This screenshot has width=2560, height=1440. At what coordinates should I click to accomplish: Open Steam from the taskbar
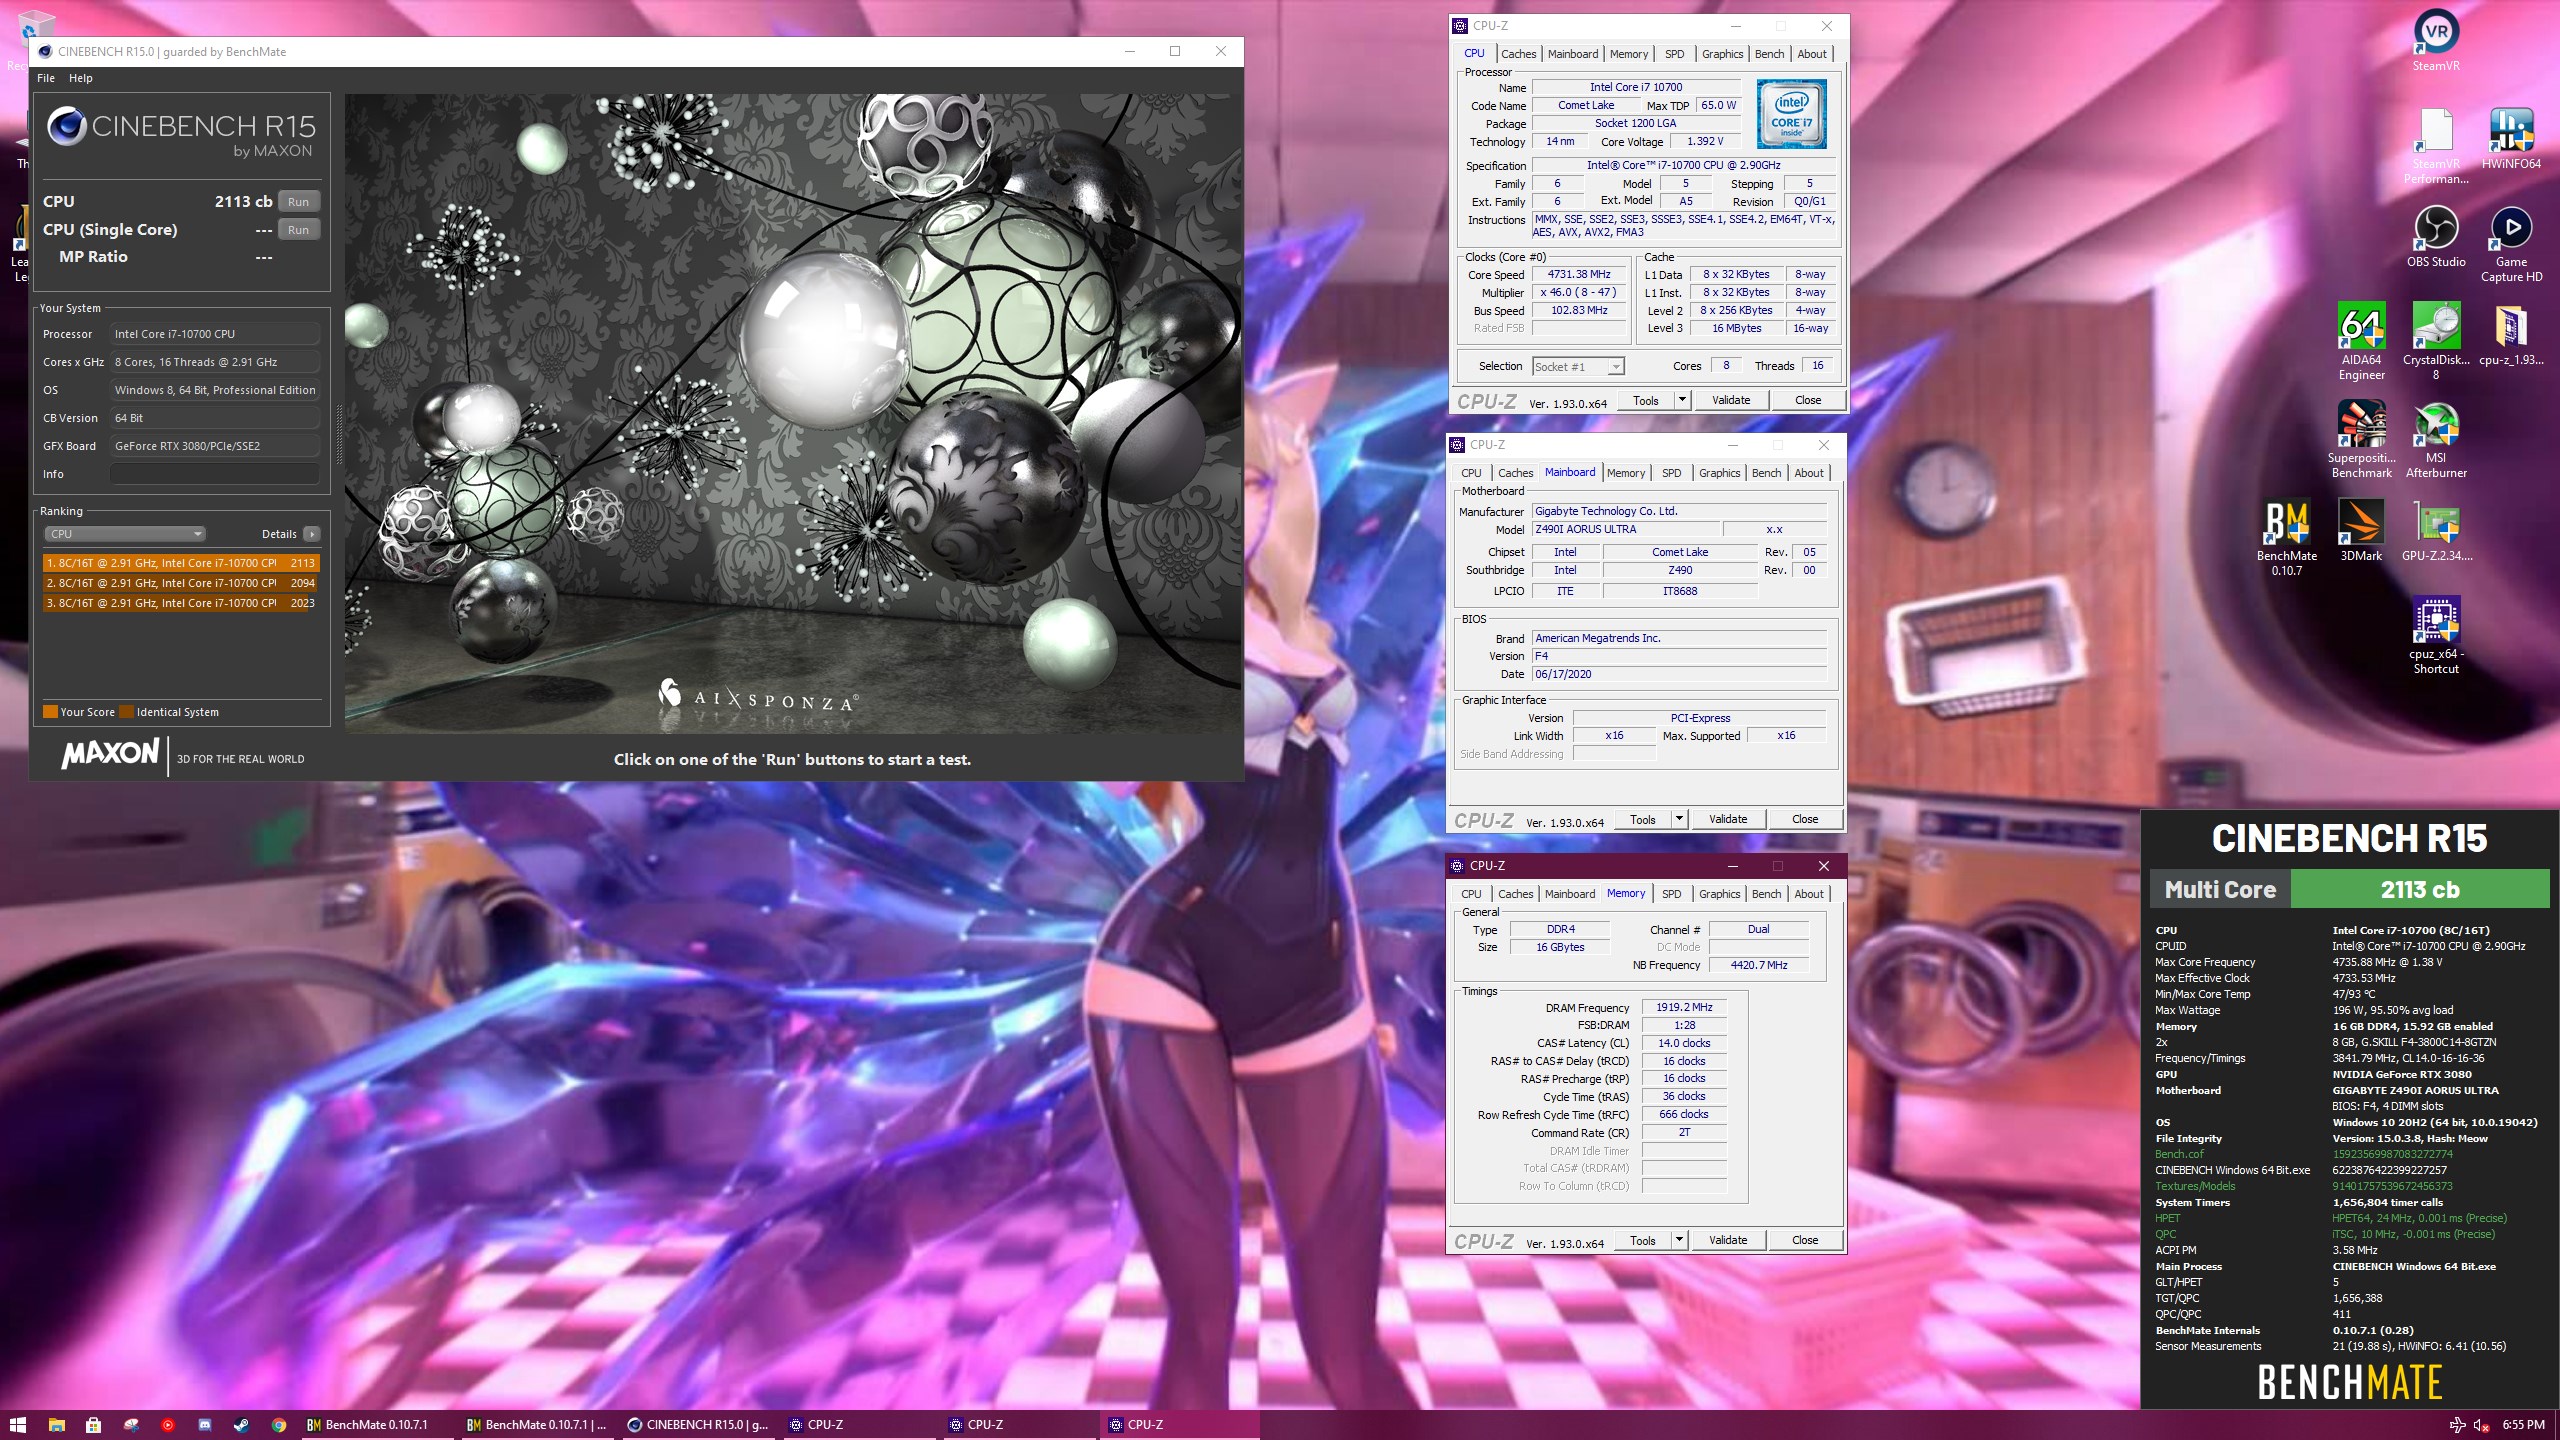pos(241,1424)
